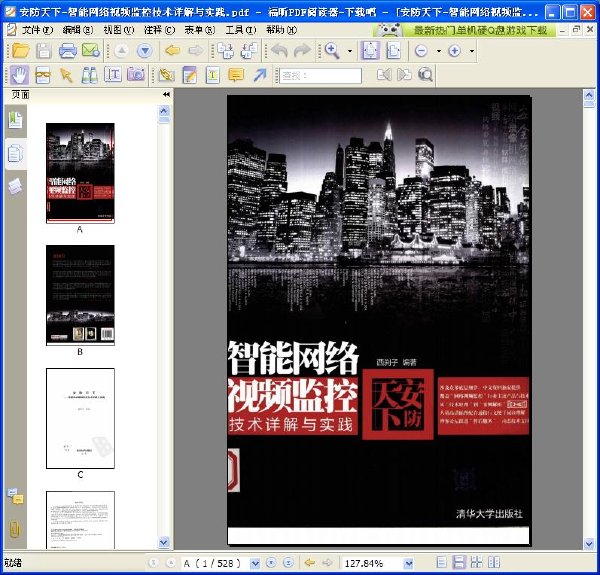The width and height of the screenshot is (600, 575).
Task: Select the arrow Select Annotation tool
Action: click(66, 75)
